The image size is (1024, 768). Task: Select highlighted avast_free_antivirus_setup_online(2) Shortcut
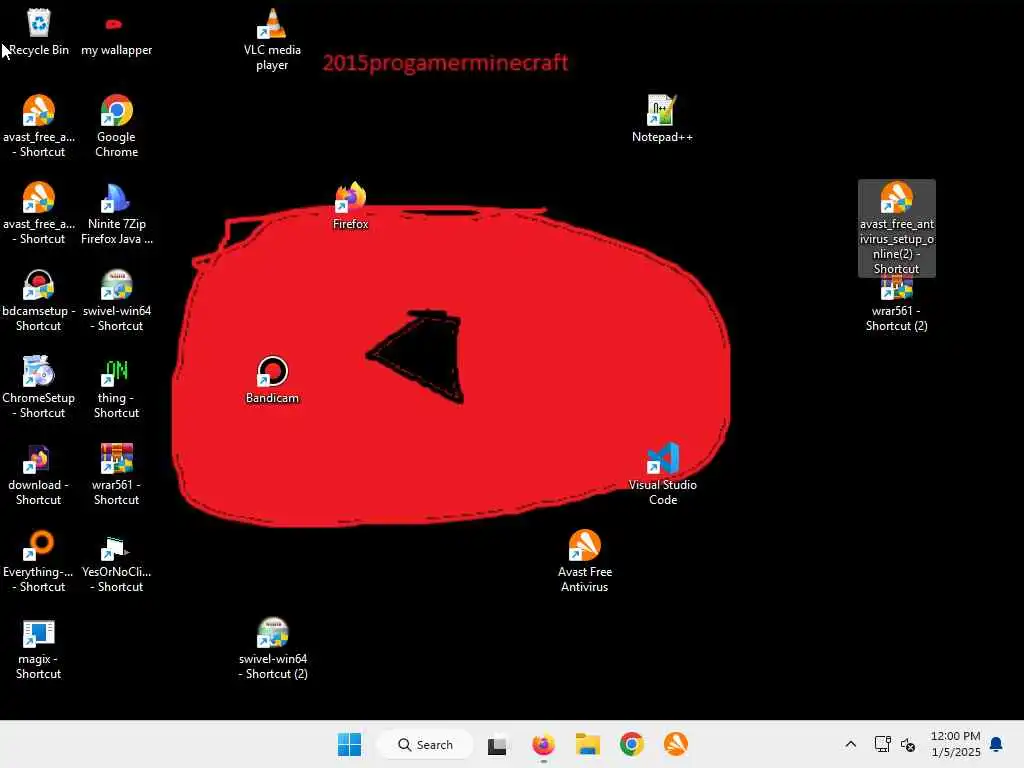[896, 228]
